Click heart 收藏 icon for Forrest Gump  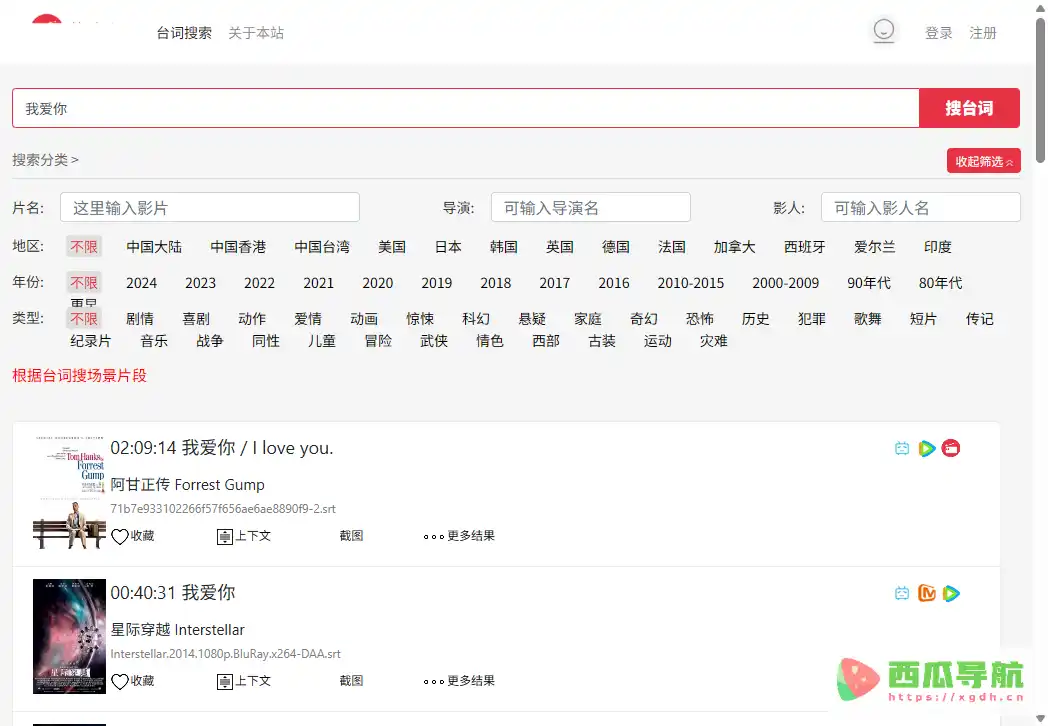point(132,536)
